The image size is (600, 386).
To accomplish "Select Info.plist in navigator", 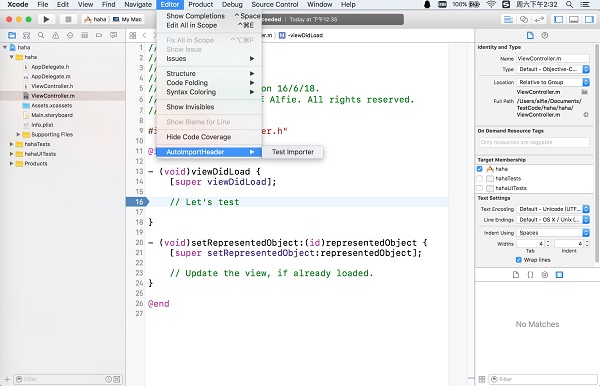I will (x=42, y=125).
